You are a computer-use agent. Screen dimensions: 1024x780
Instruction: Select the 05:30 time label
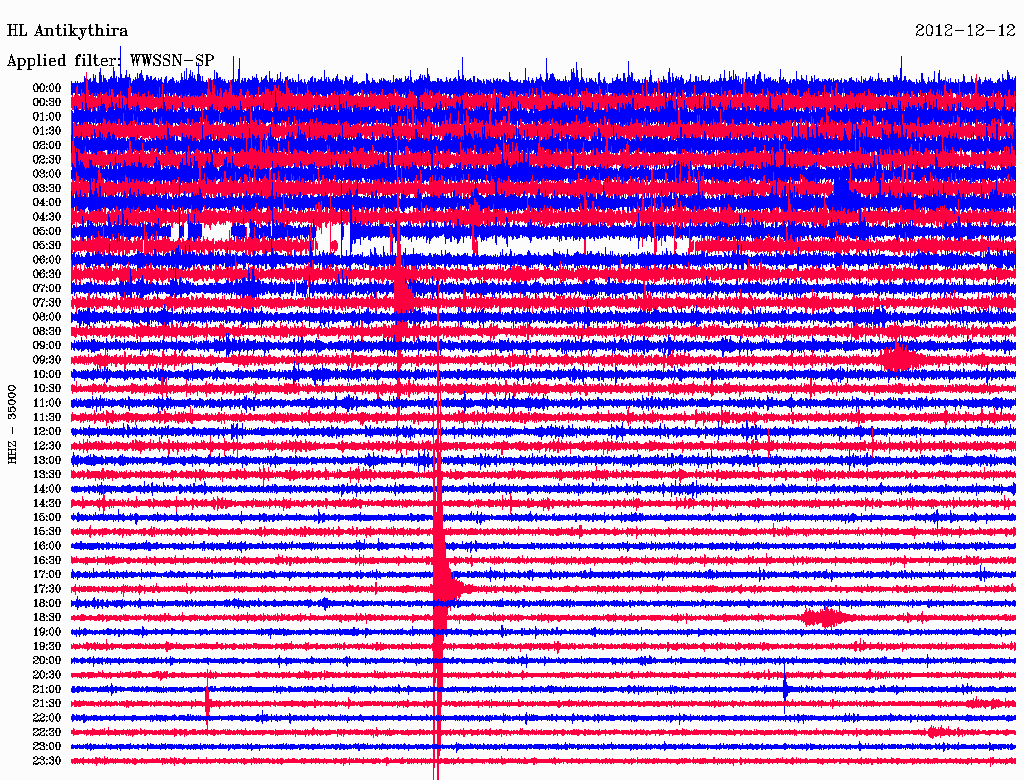point(47,246)
